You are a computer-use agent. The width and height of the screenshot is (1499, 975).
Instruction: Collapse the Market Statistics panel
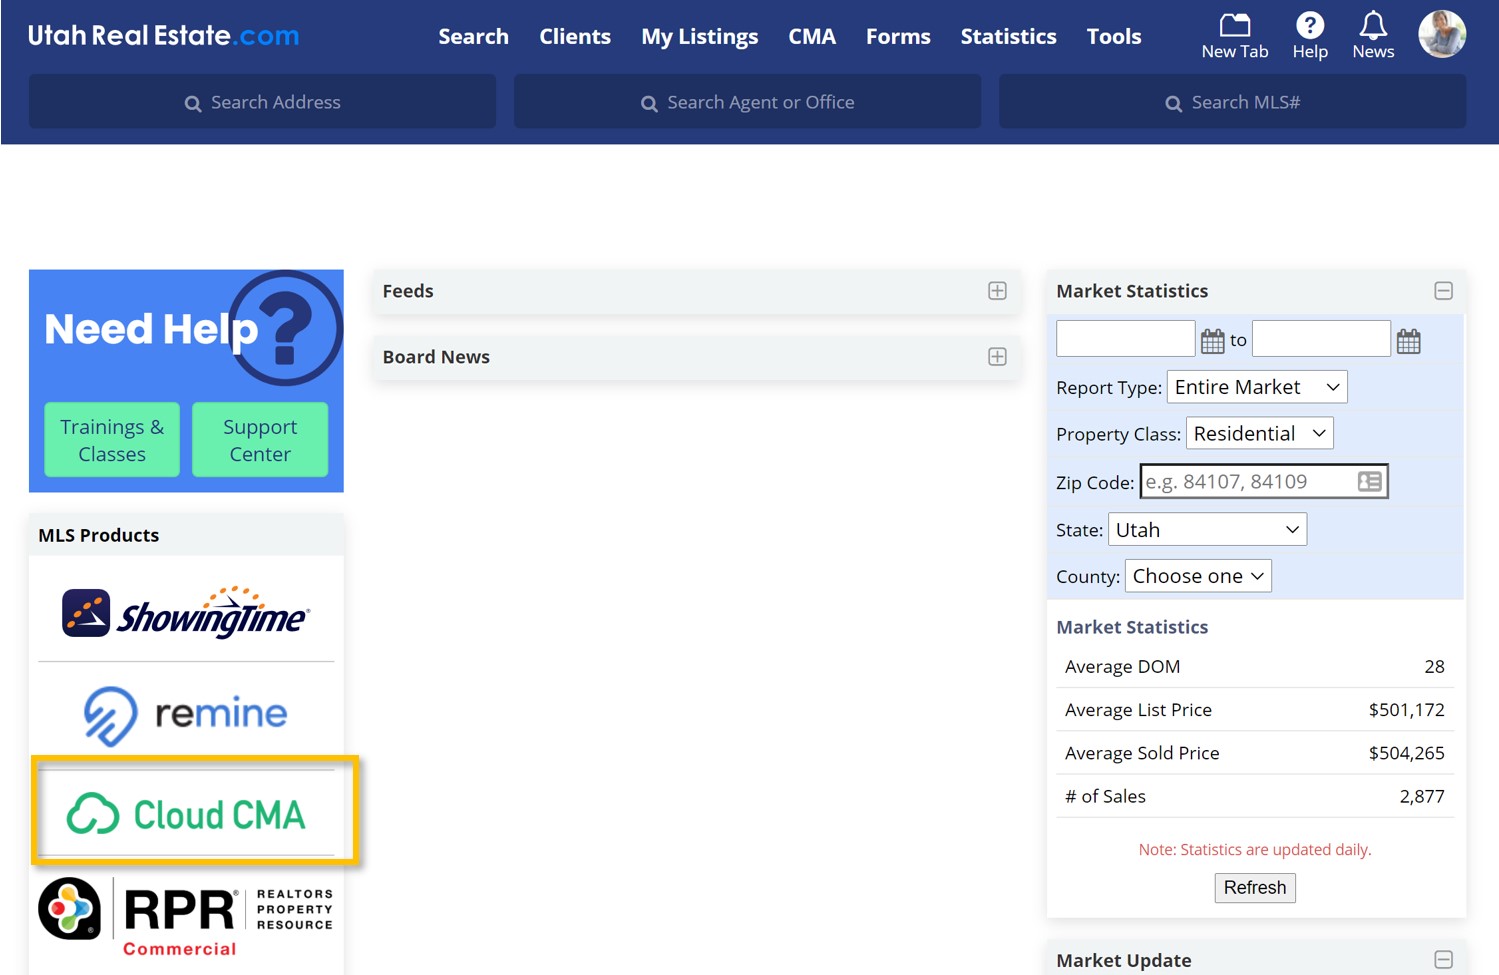1443,291
